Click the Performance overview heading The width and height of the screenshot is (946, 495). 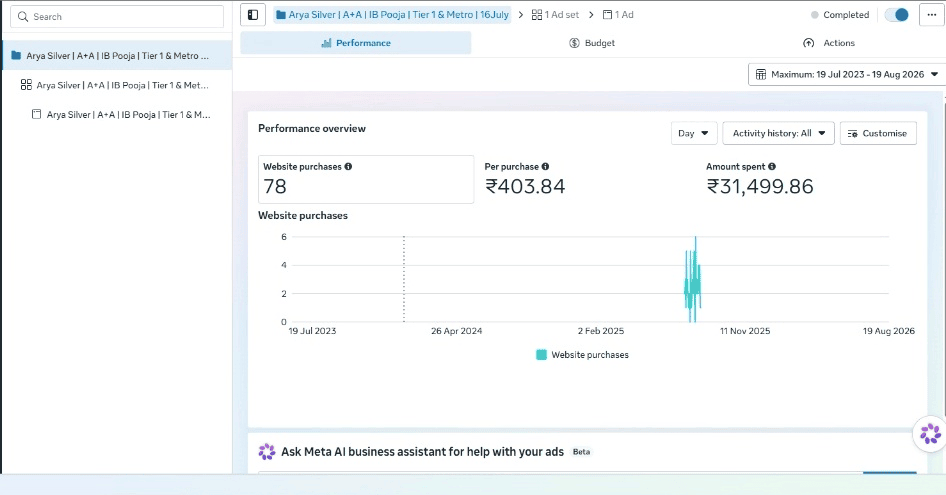[312, 129]
